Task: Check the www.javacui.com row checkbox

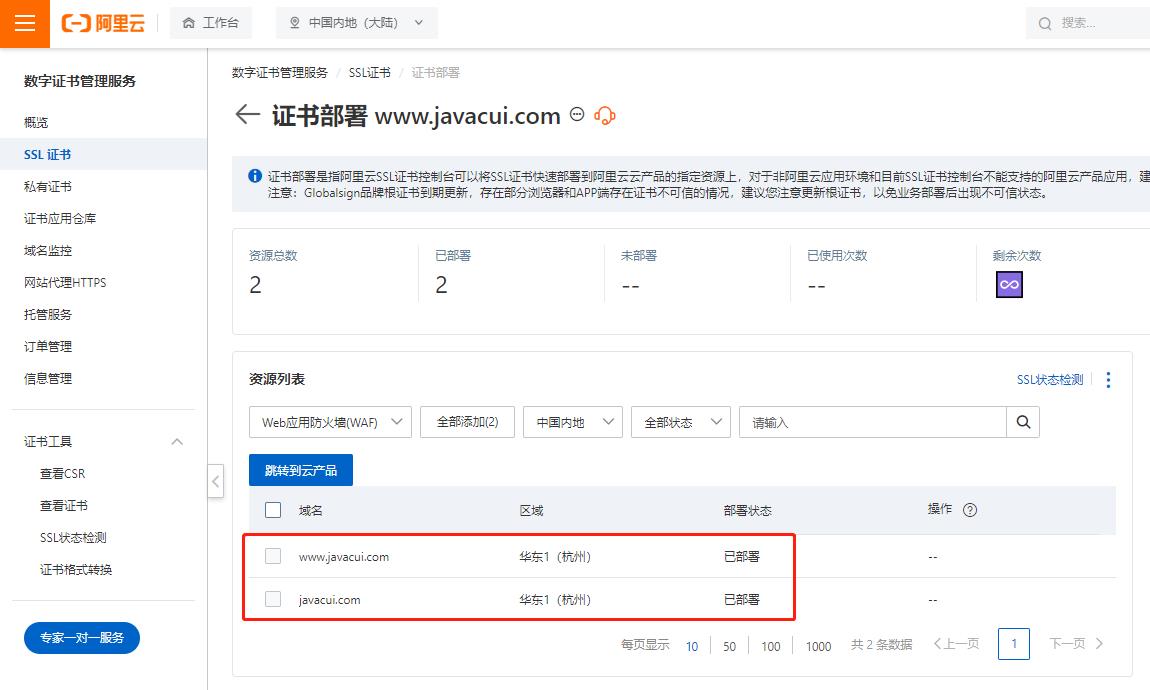Action: (x=273, y=556)
